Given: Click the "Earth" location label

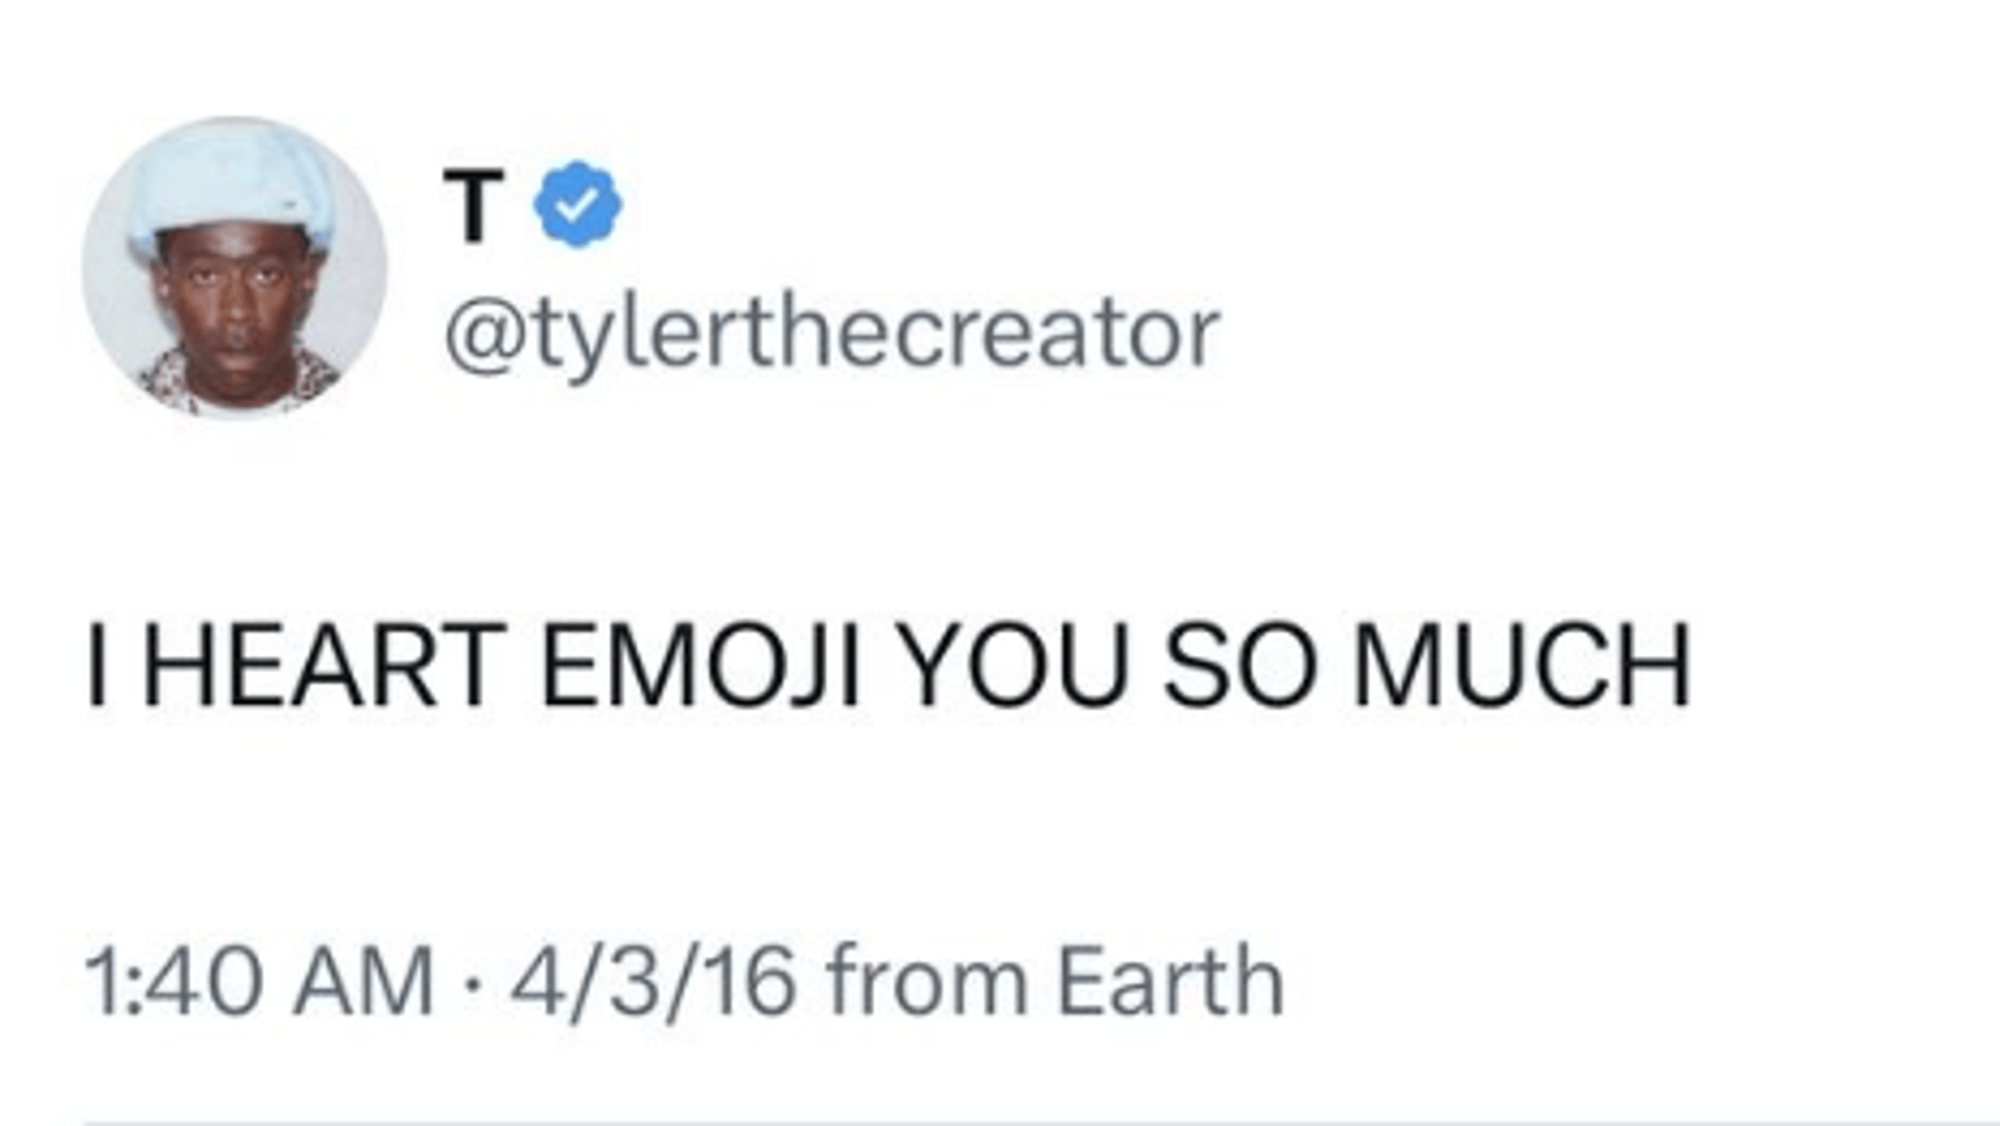Looking at the screenshot, I should (1169, 981).
